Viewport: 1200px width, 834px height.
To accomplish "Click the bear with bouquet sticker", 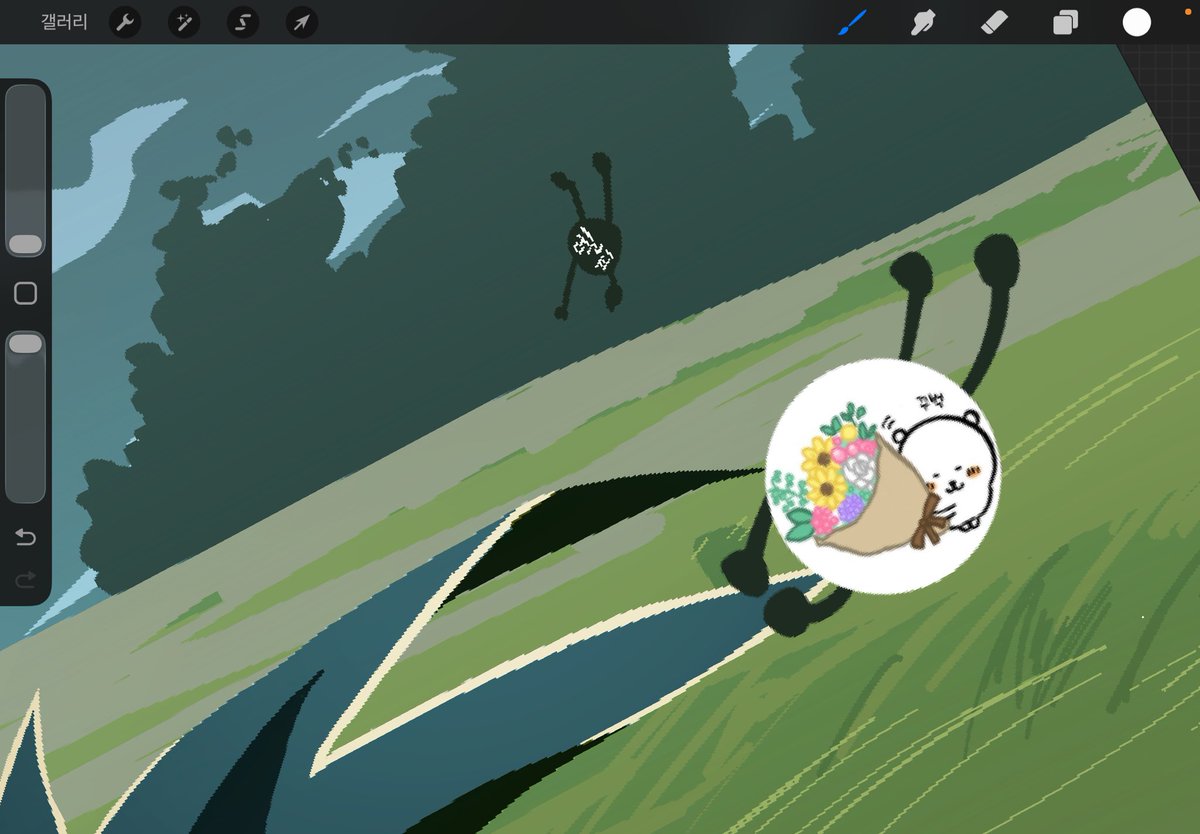I will (x=883, y=476).
